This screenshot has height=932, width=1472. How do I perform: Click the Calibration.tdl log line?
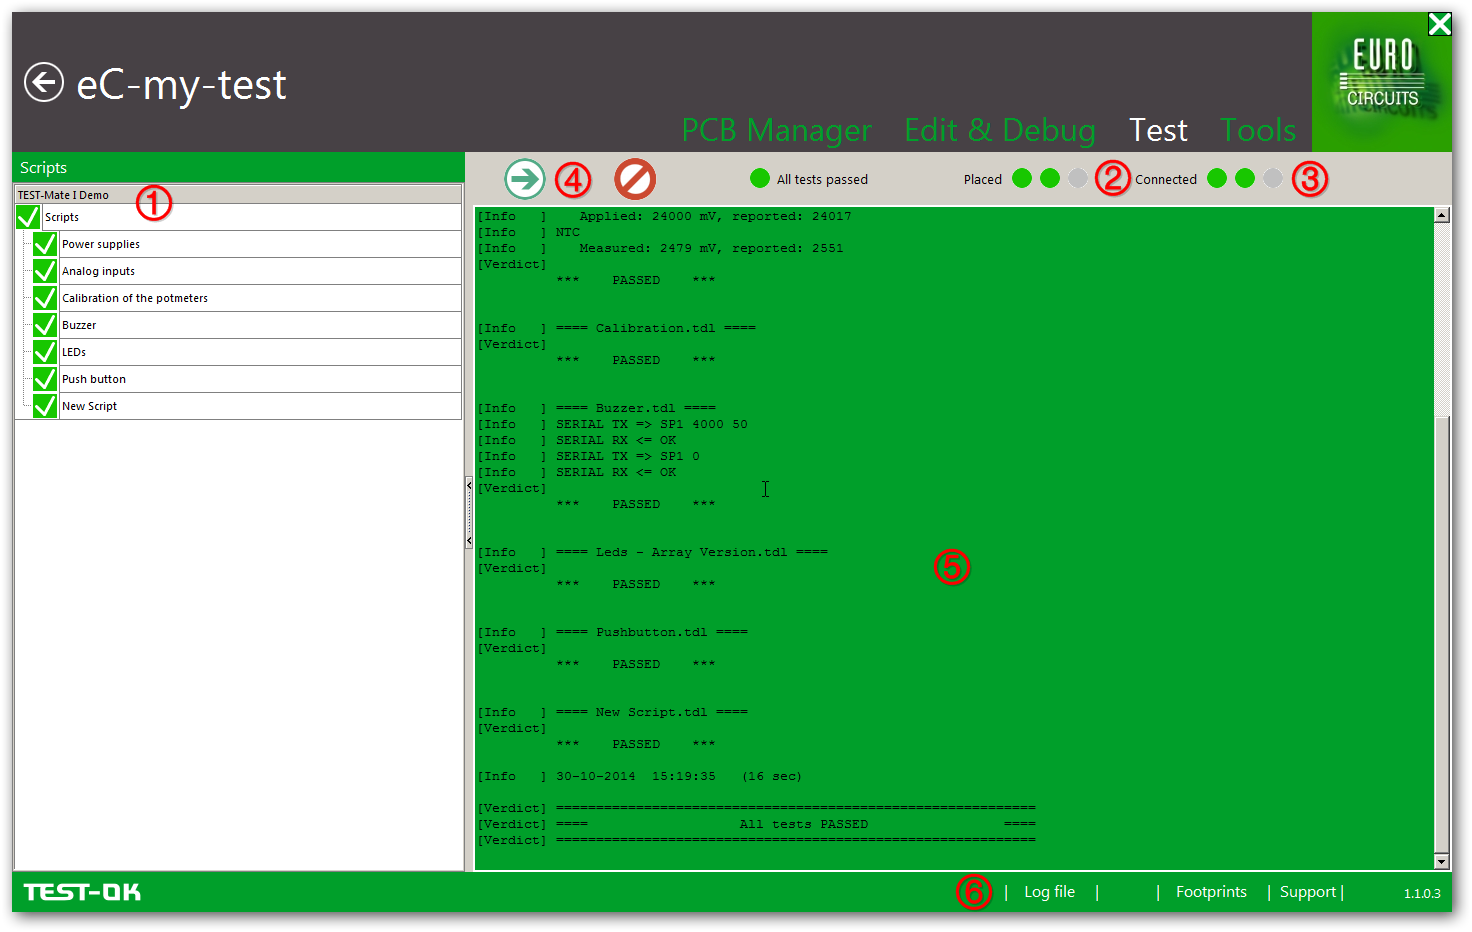617,328
